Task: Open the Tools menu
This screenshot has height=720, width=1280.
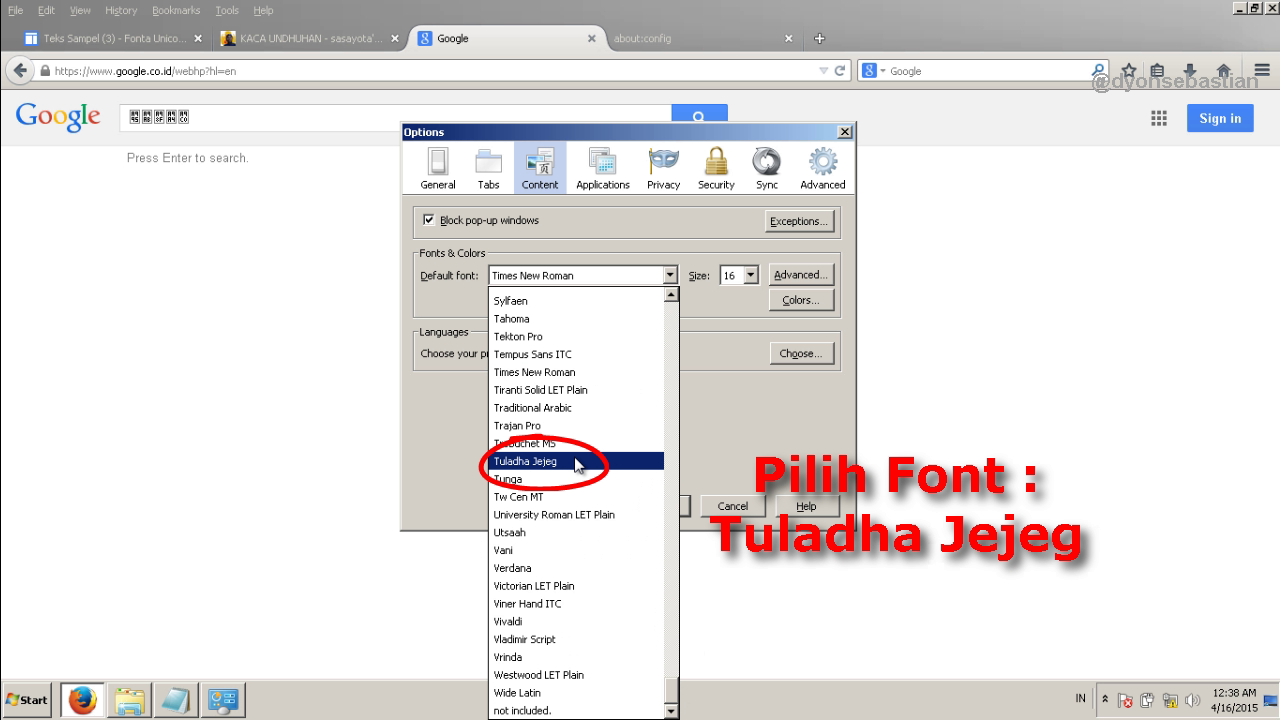Action: tap(227, 10)
